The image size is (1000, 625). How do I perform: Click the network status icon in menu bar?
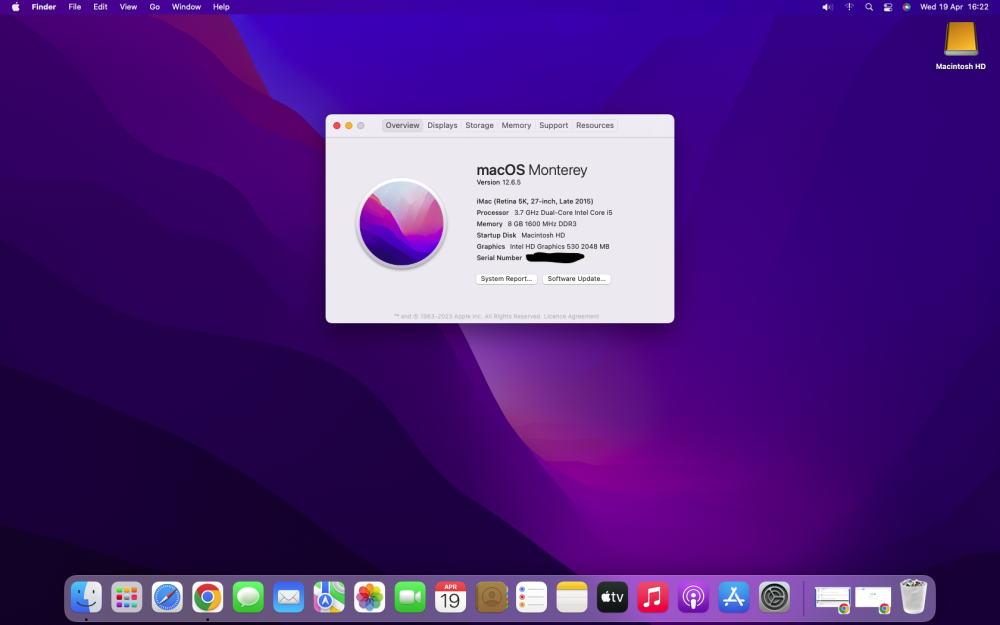(849, 7)
